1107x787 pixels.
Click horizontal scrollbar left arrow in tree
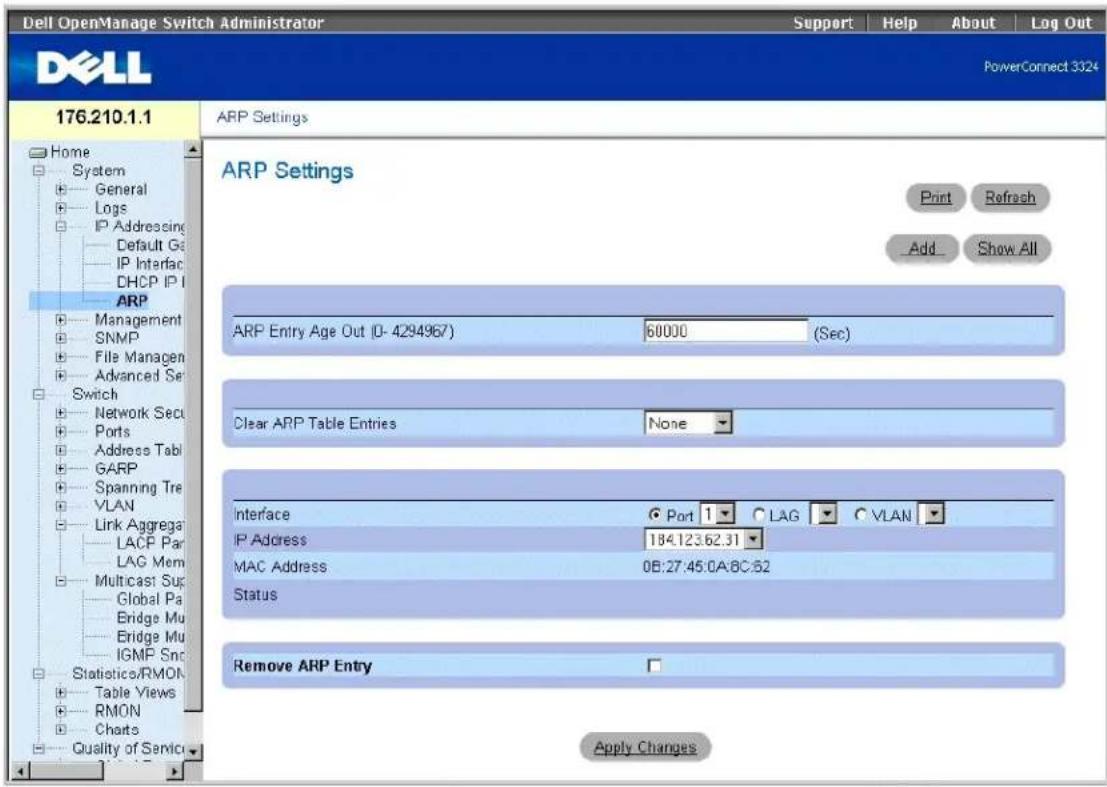point(20,771)
